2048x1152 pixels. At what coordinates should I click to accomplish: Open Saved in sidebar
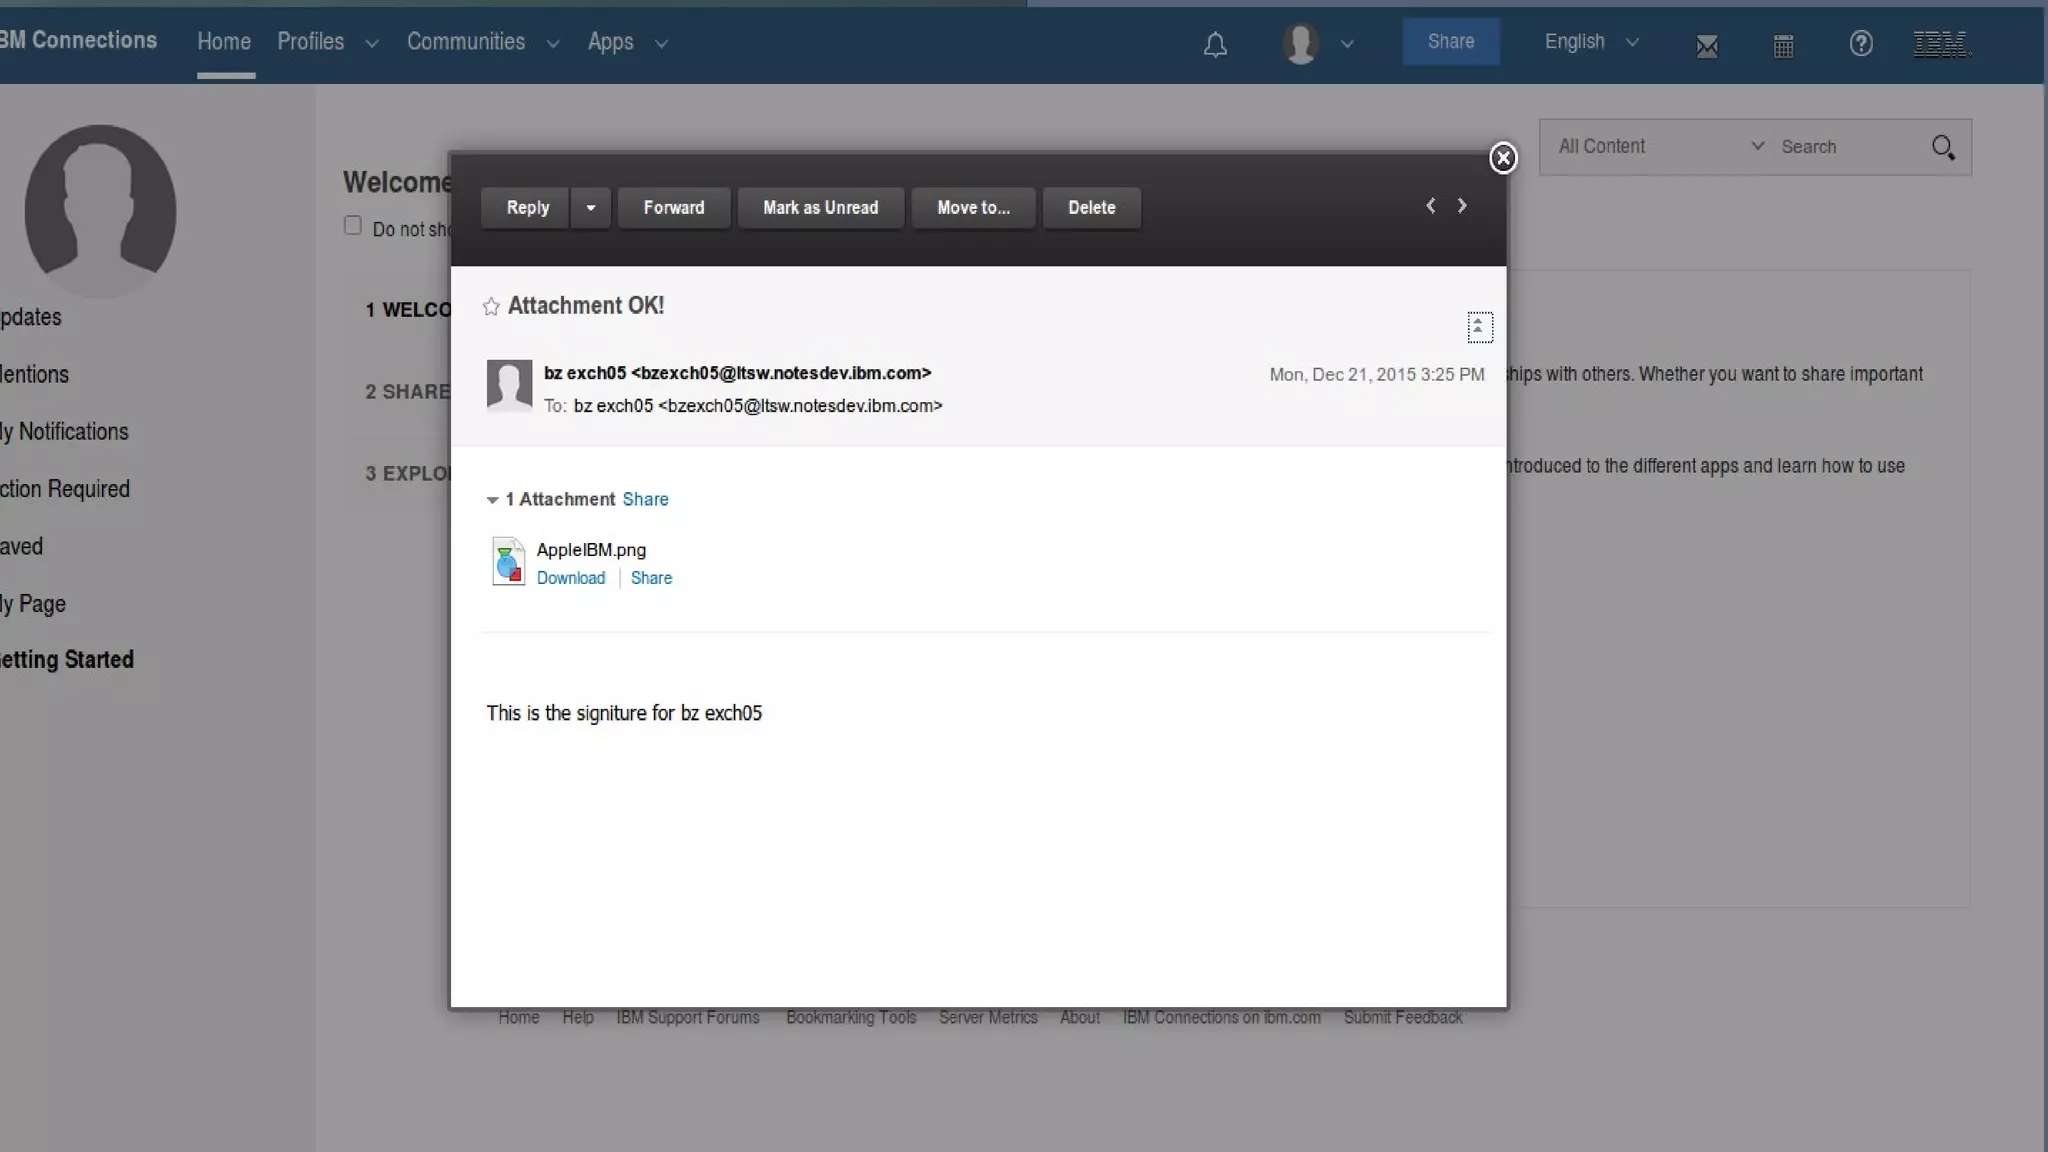tap(21, 547)
